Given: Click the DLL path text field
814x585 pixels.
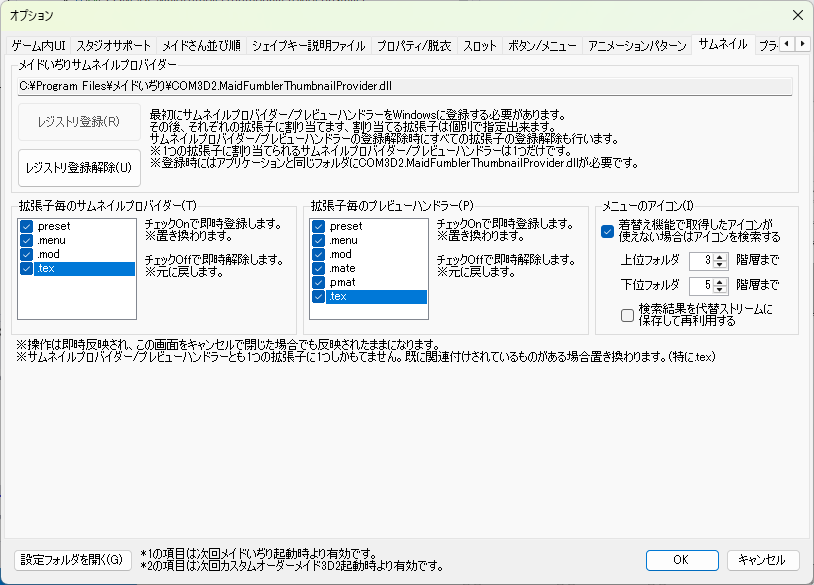Looking at the screenshot, I should (x=405, y=86).
